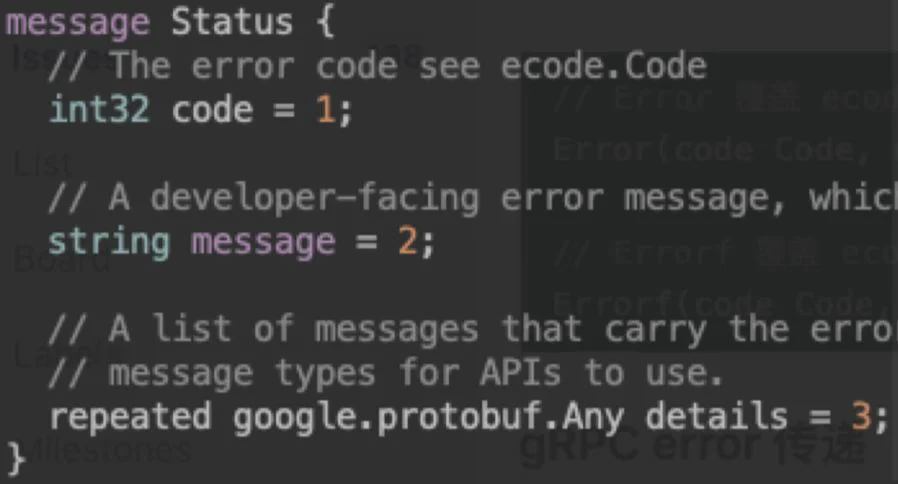The image size is (898, 484).
Task: Click field number 3 after details
Action: click(861, 416)
